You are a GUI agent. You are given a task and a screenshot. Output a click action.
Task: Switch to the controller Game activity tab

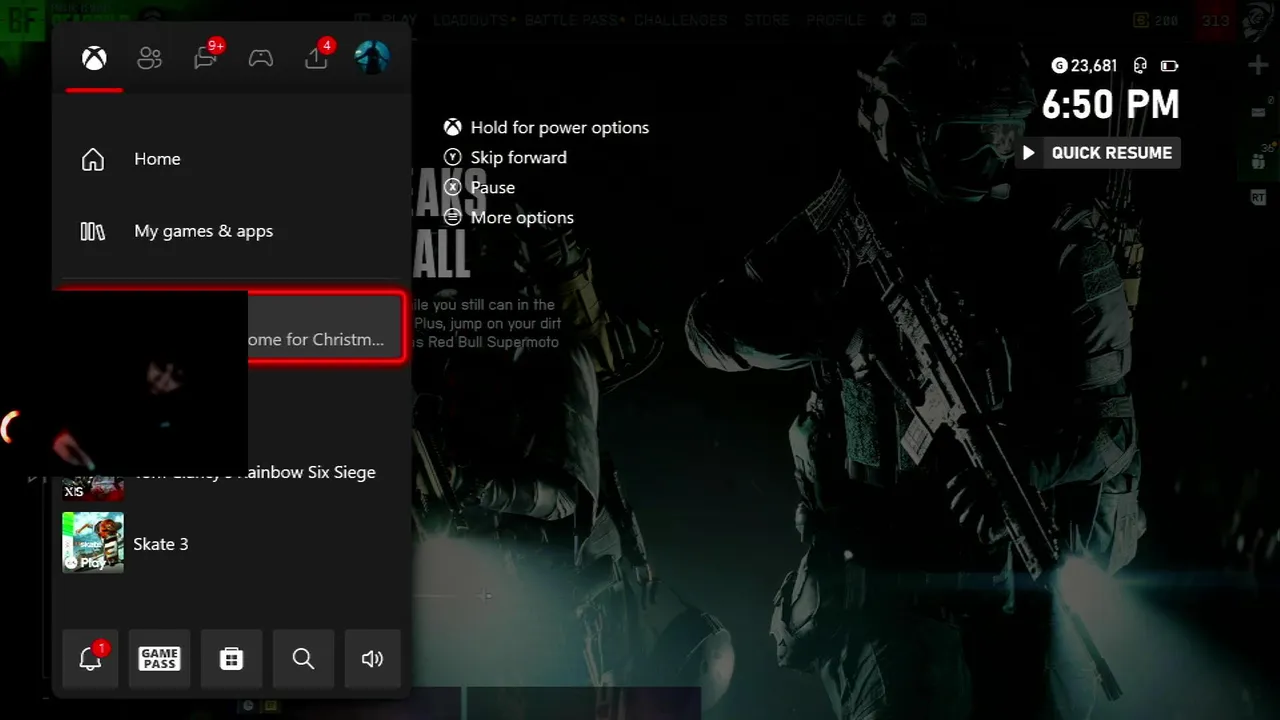pyautogui.click(x=261, y=58)
